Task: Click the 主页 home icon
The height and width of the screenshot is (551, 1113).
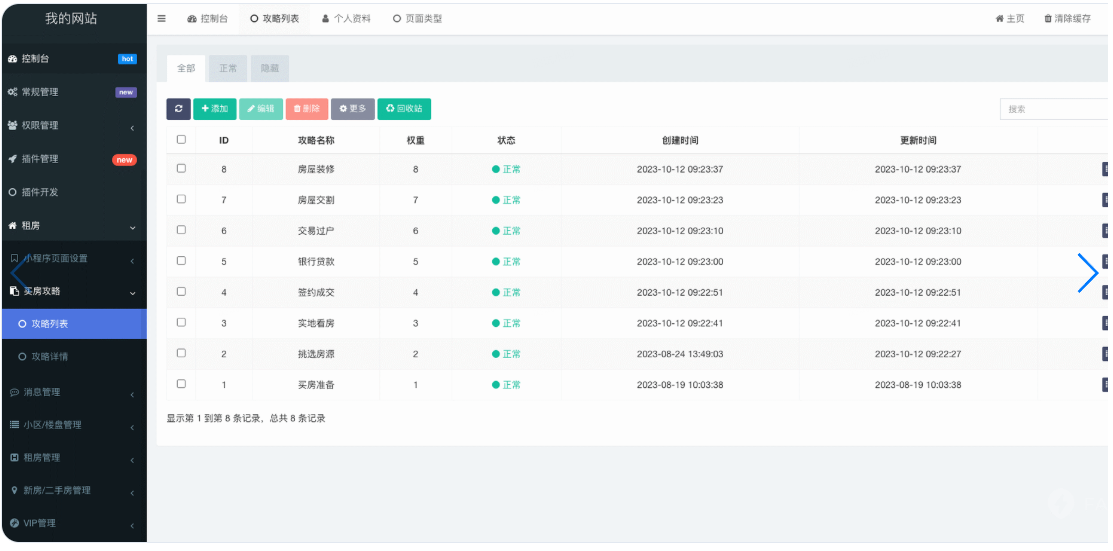Action: point(999,19)
